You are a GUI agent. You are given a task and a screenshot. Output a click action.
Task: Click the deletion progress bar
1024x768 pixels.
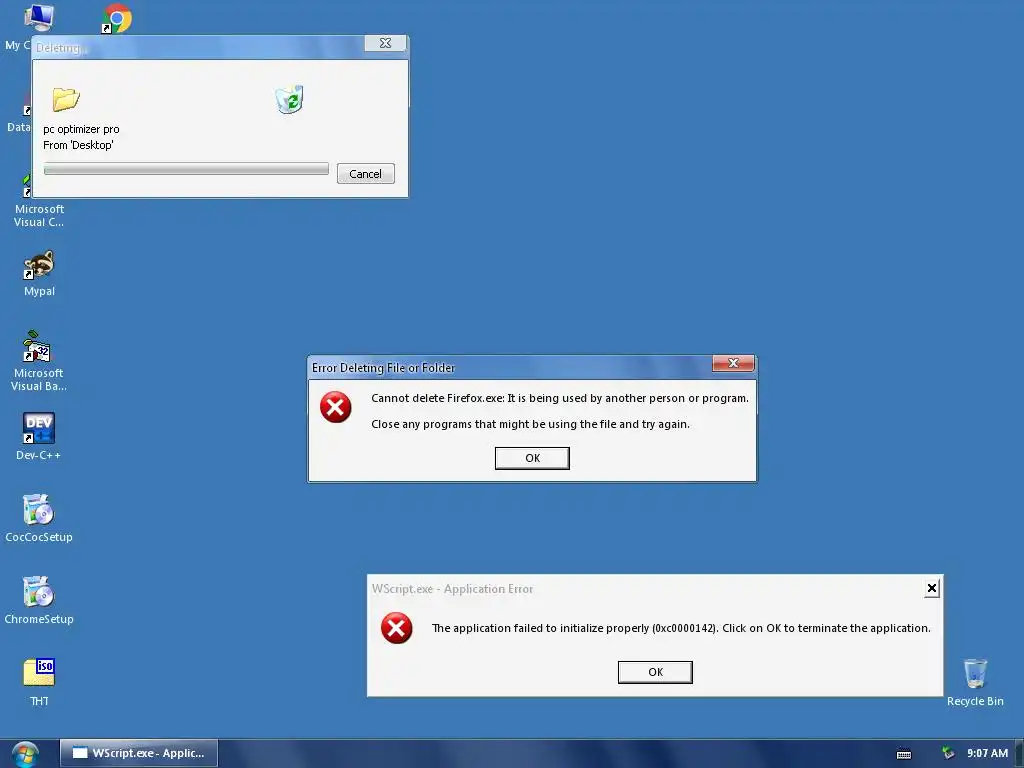coord(186,169)
